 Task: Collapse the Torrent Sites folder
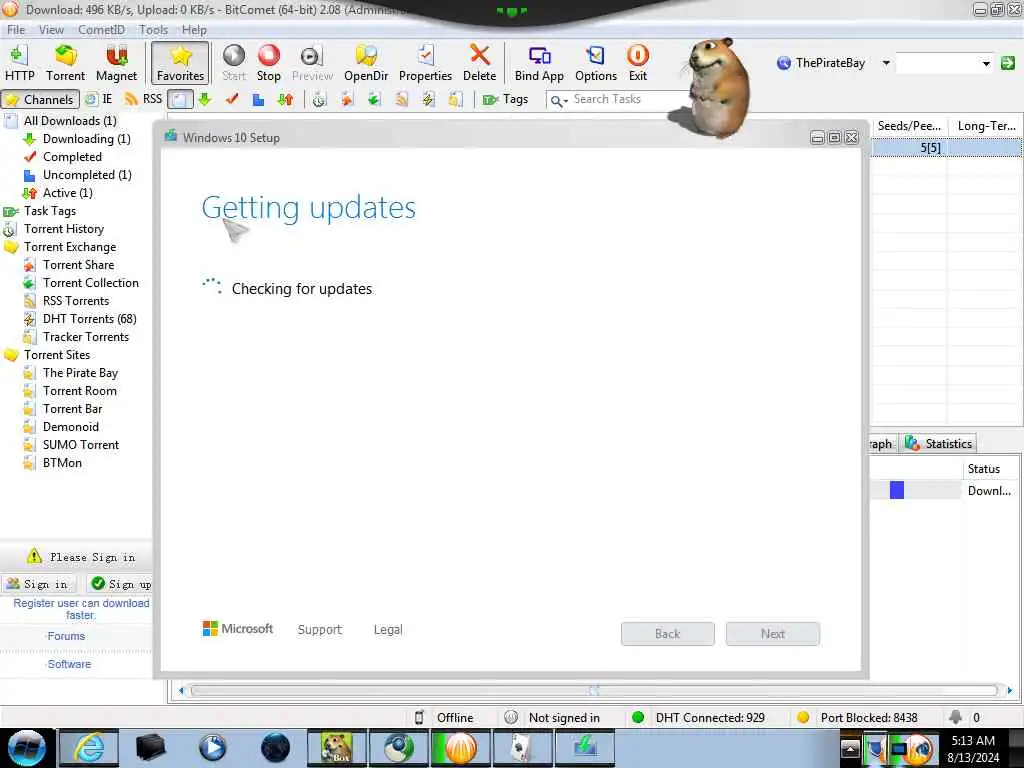point(57,355)
